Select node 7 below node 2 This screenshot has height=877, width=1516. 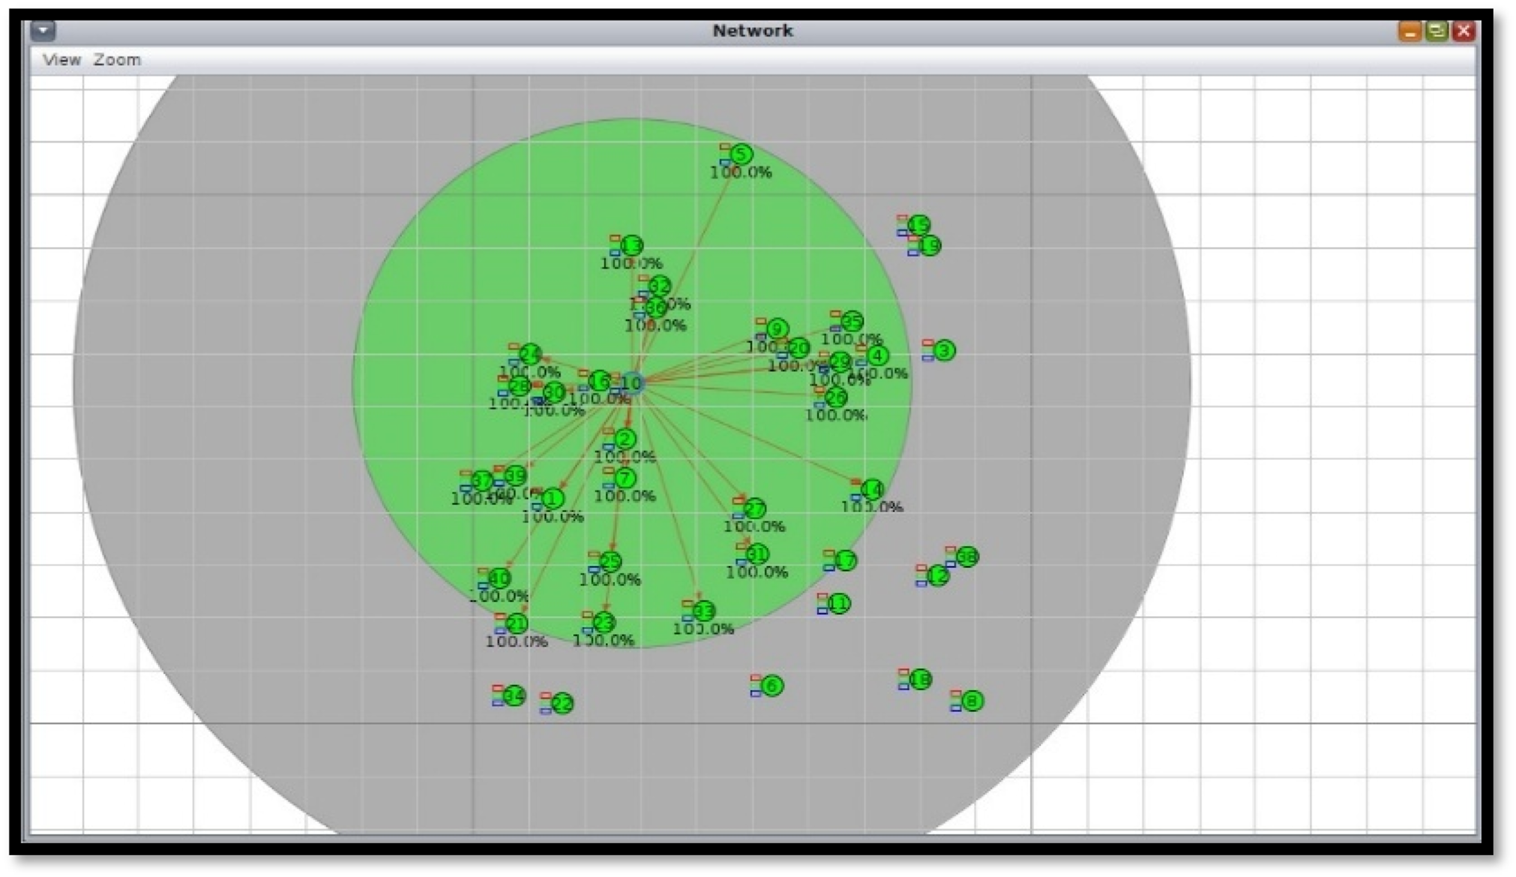625,479
